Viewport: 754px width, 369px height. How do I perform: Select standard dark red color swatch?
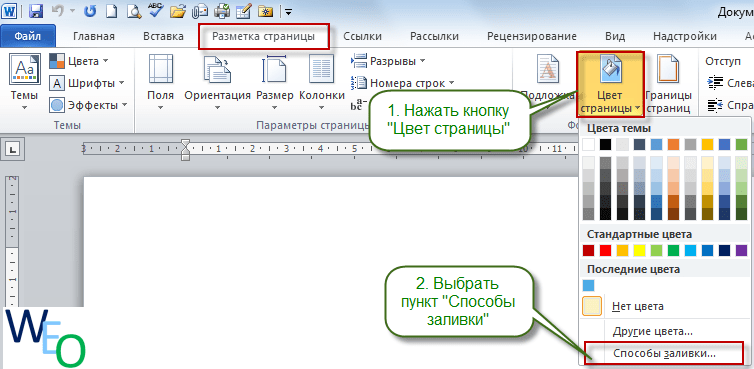(x=588, y=250)
